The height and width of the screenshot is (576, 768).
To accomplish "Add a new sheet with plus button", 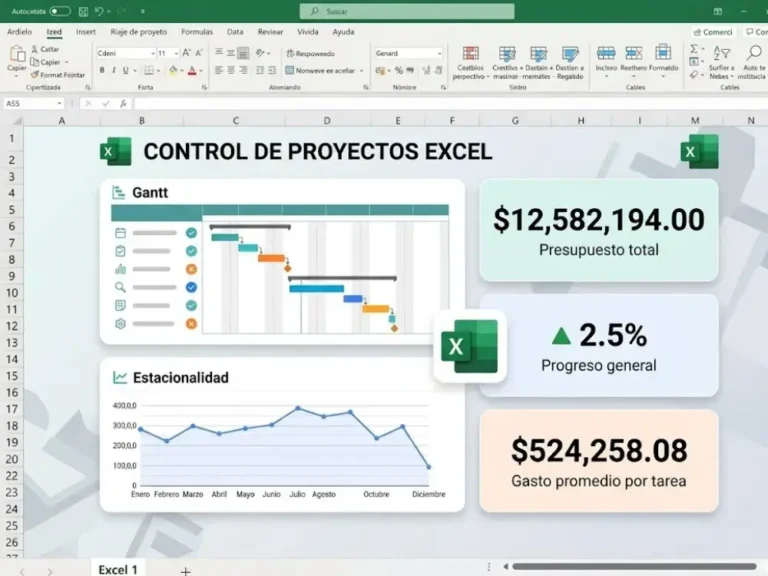I will 185,571.
